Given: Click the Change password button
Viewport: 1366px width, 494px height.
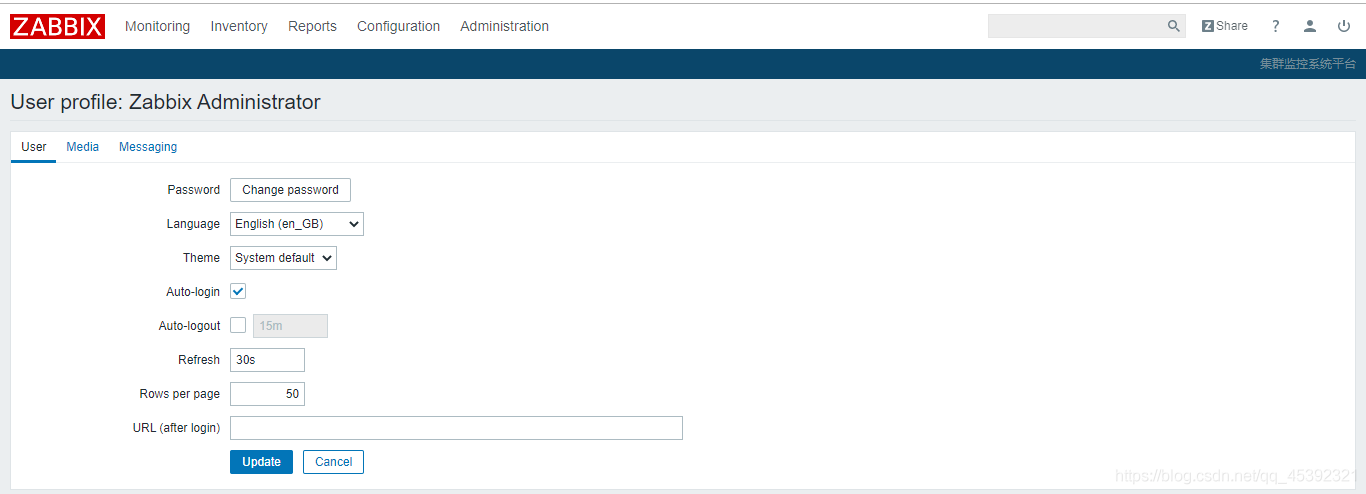Looking at the screenshot, I should click(290, 190).
